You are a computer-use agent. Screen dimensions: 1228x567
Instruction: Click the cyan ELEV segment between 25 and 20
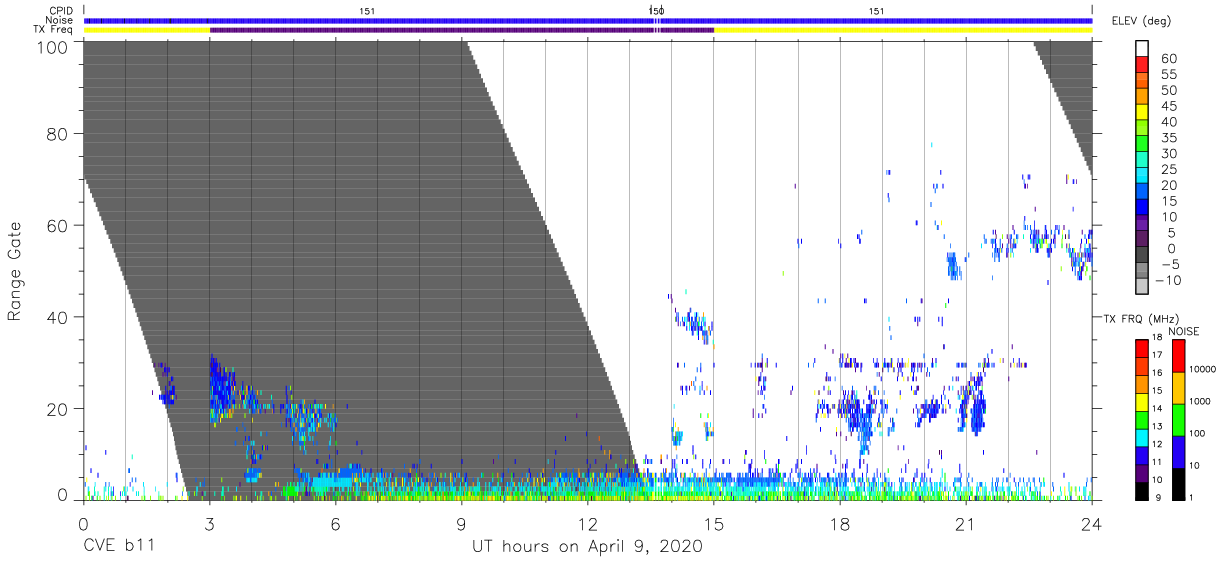click(1143, 177)
